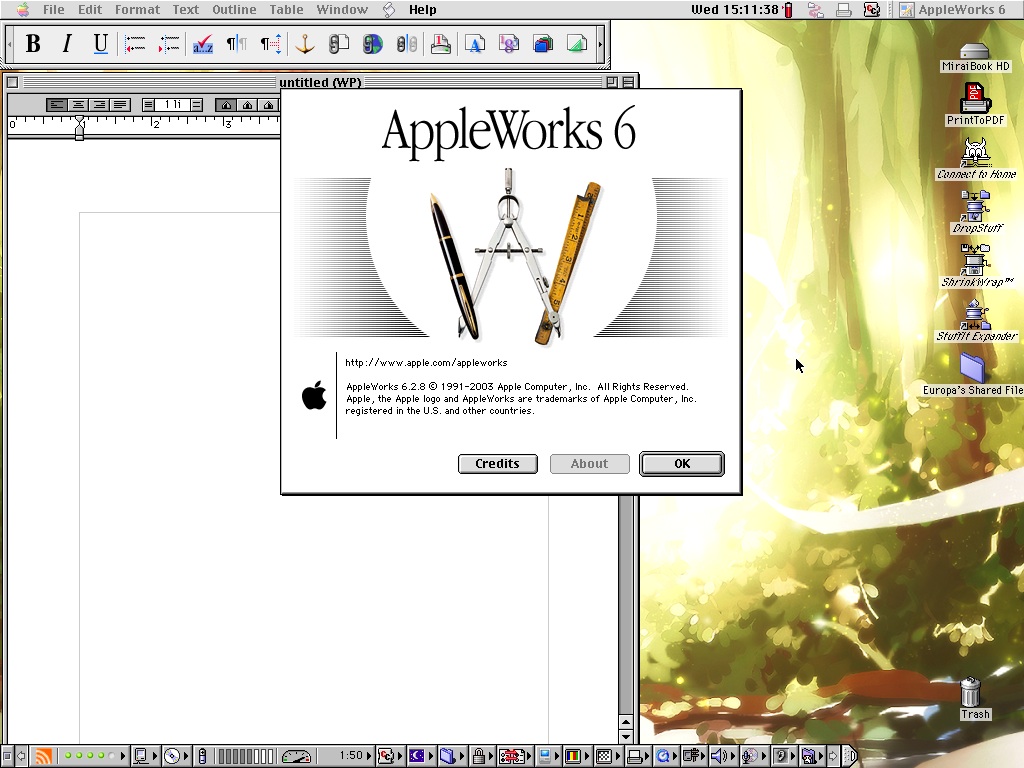Screen dimensions: 1024x768
Task: Click the globe web link icon
Action: click(x=373, y=44)
